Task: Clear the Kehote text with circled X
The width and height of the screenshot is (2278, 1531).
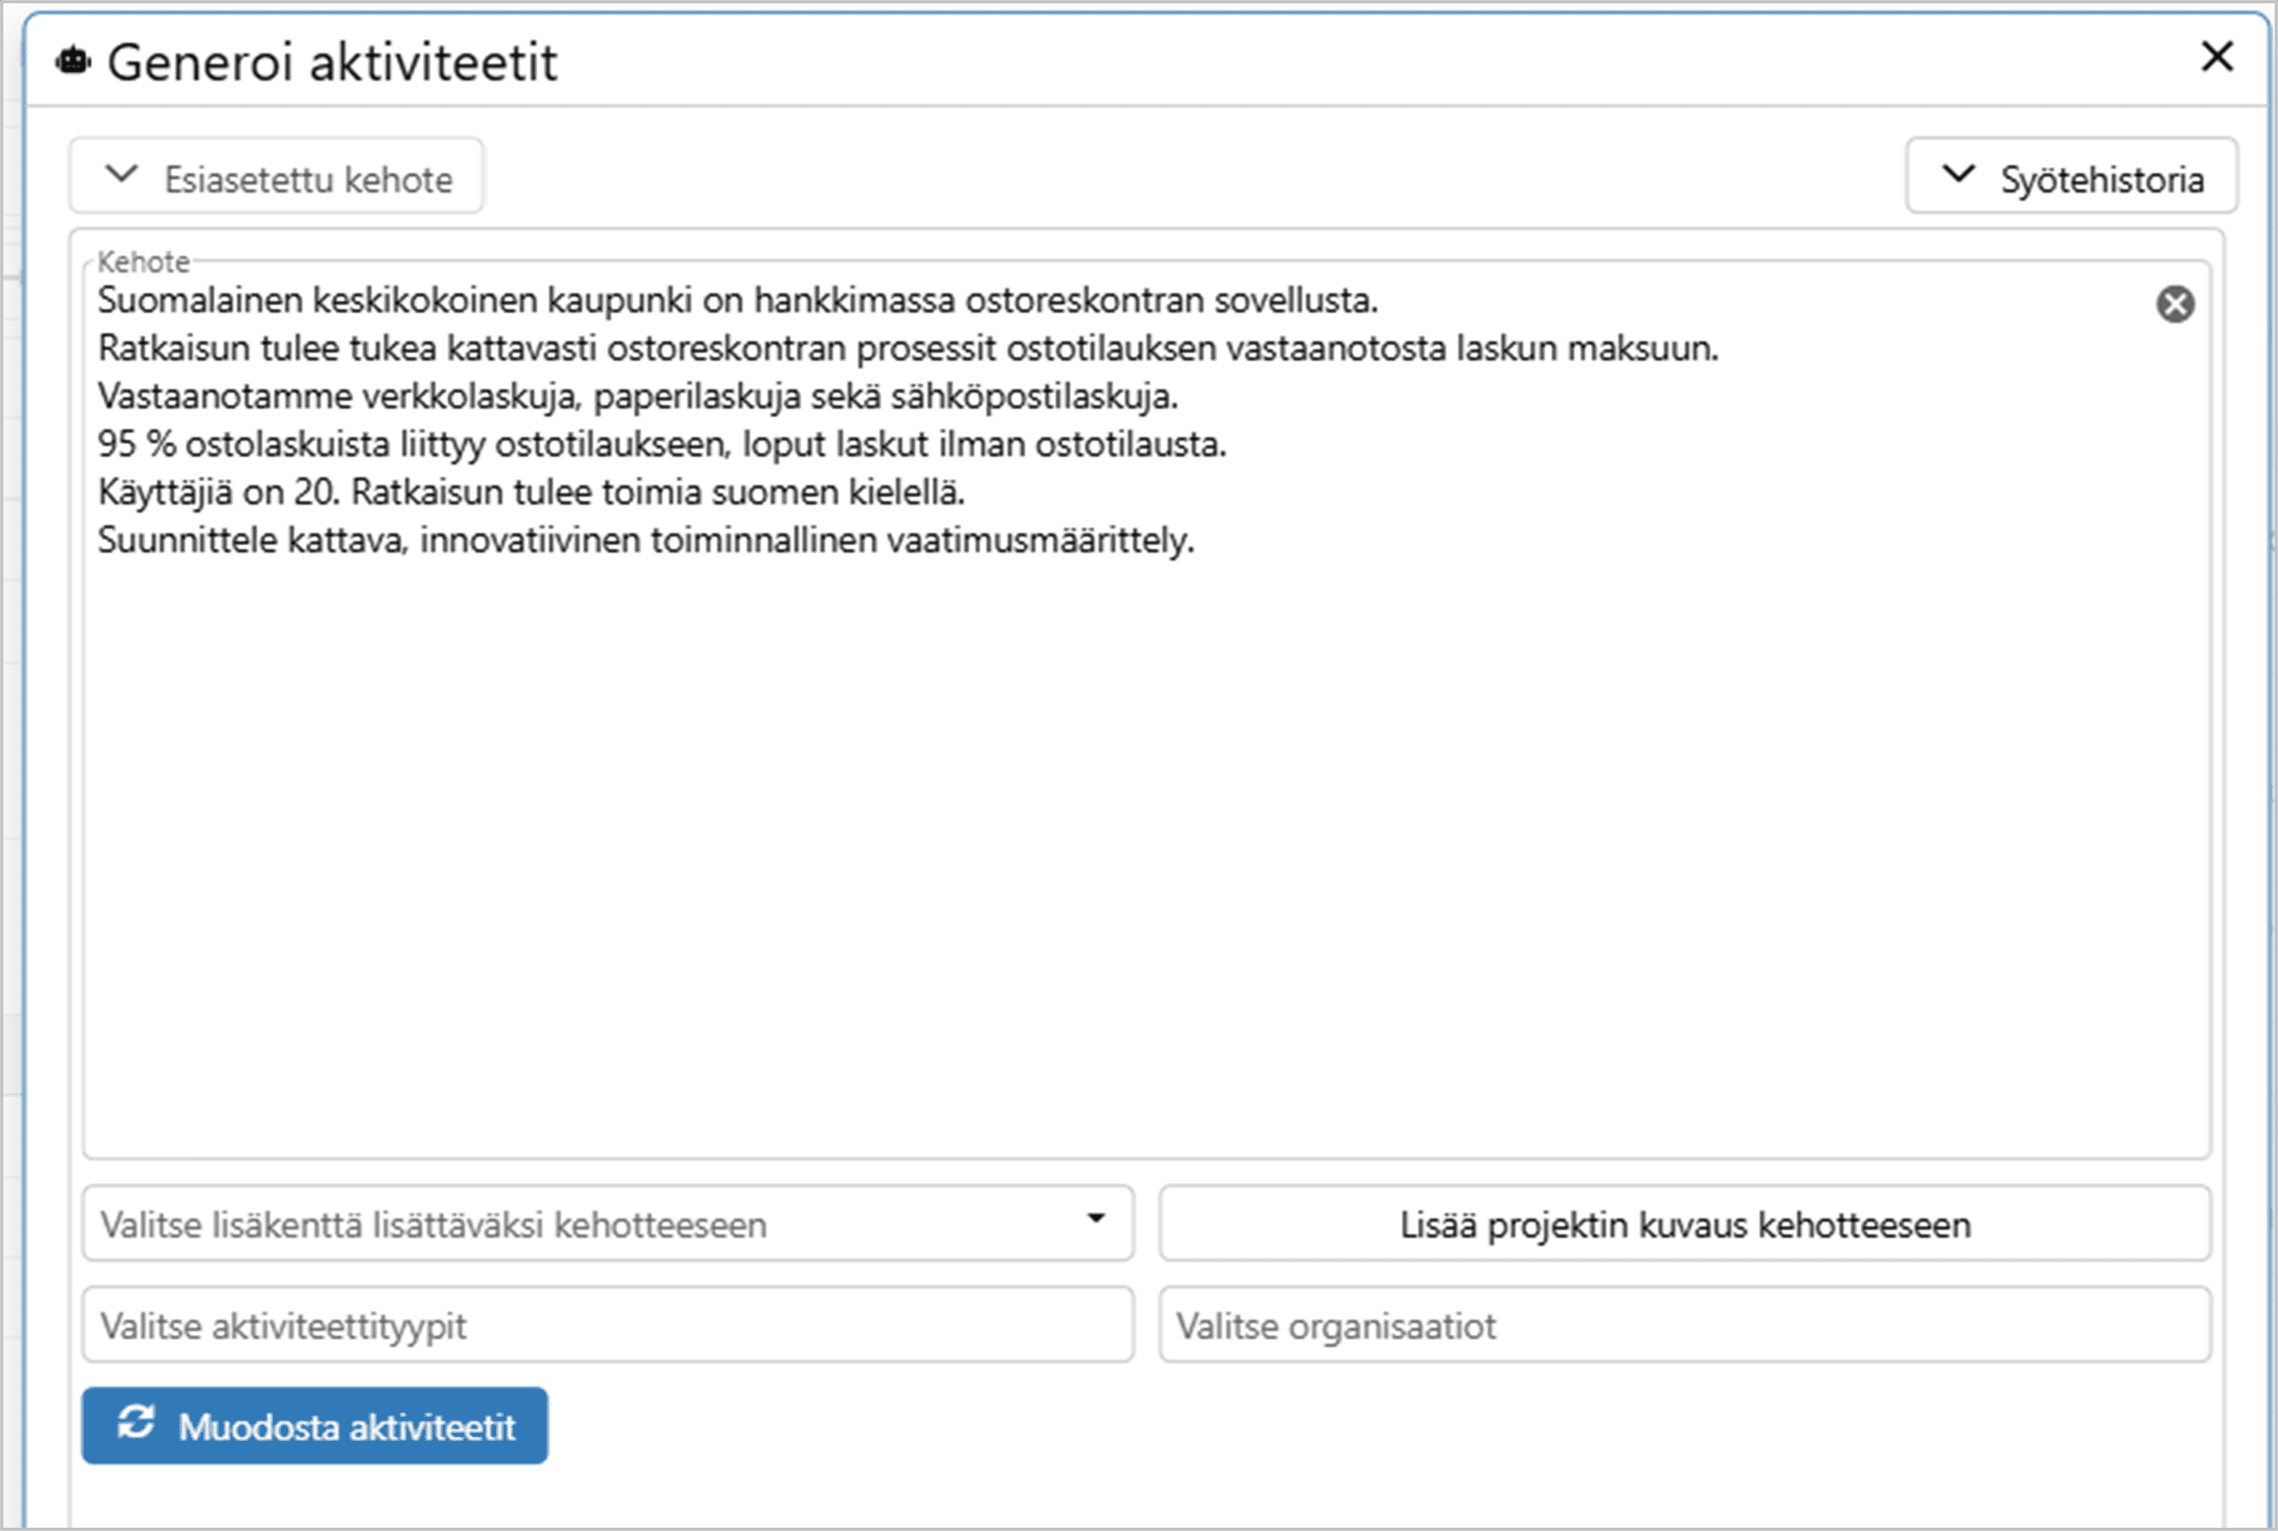Action: click(2174, 304)
